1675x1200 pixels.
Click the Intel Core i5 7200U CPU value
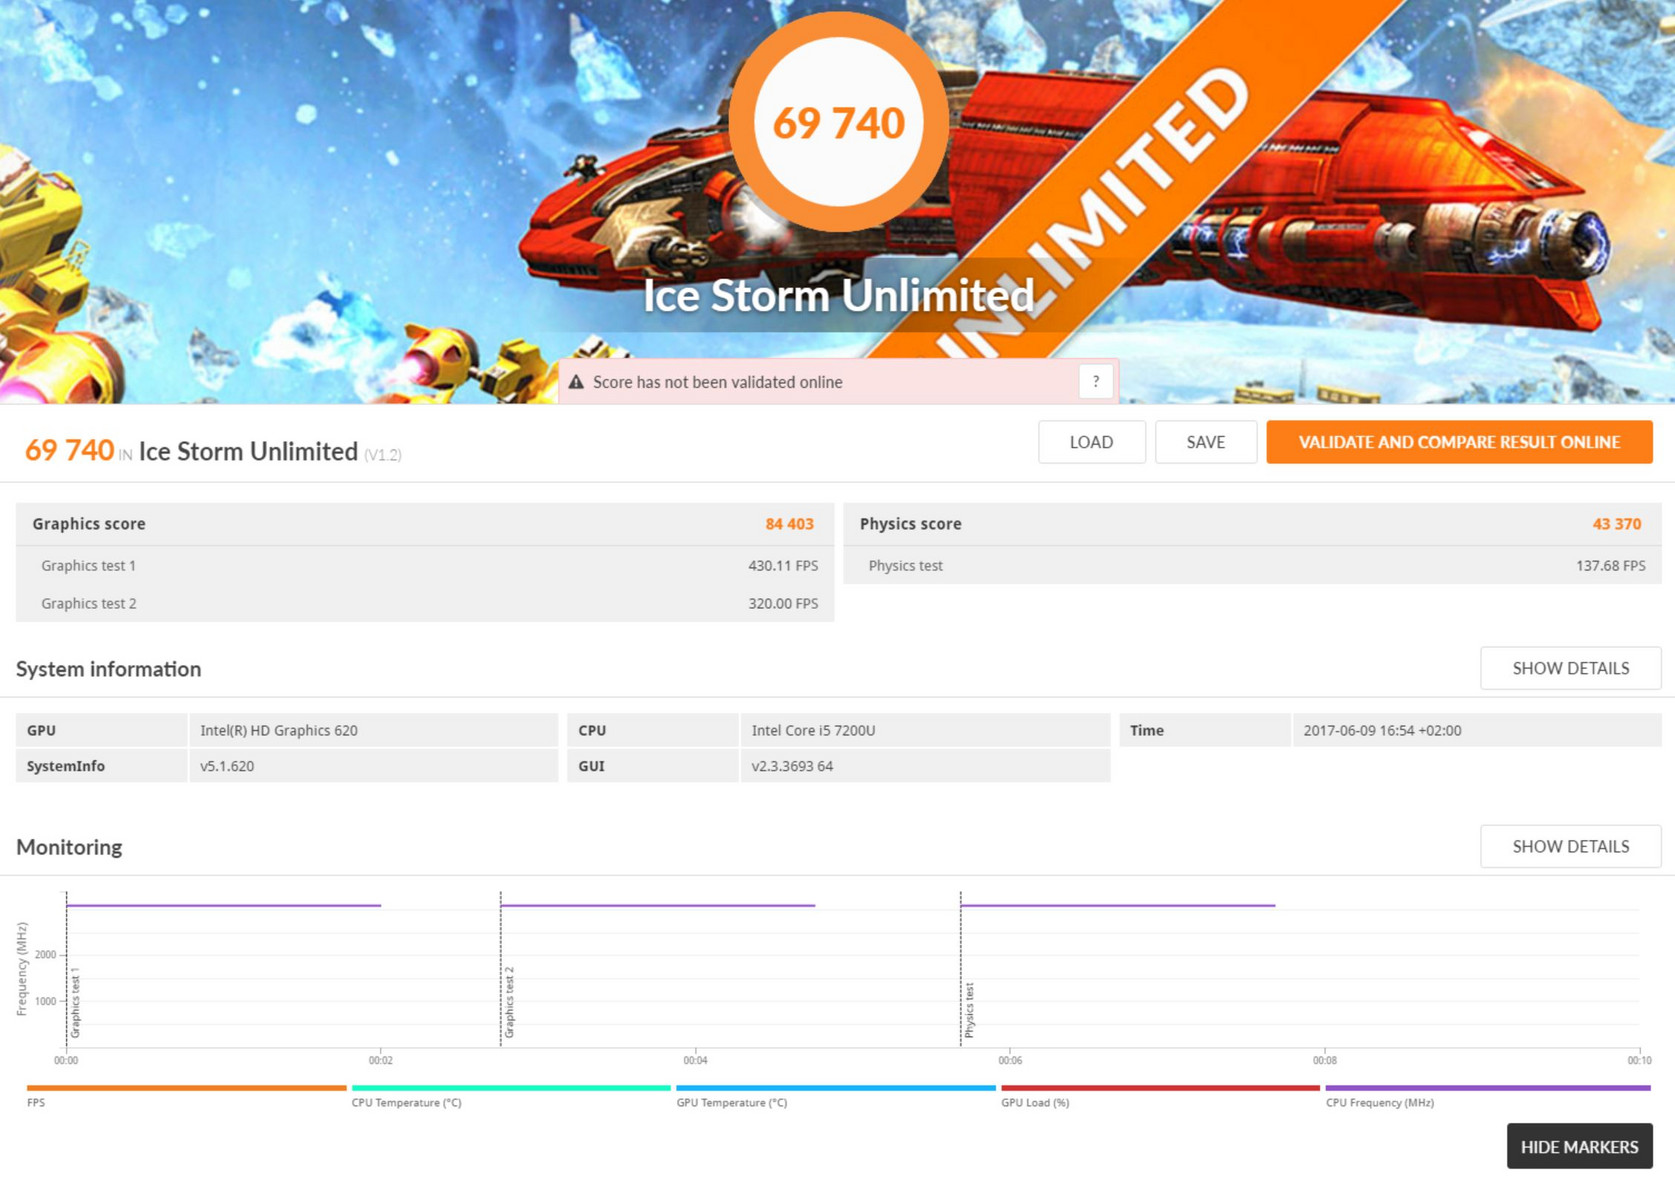(x=813, y=730)
